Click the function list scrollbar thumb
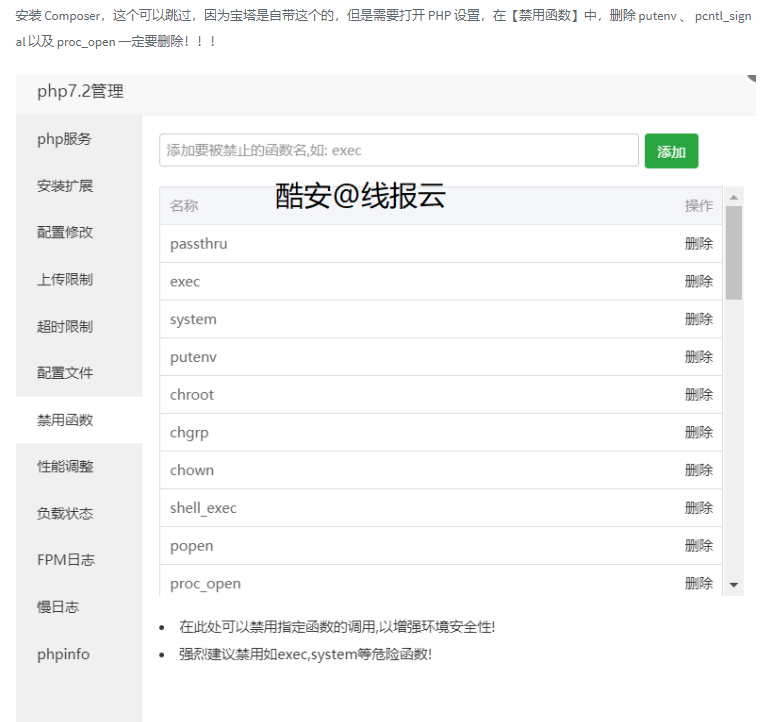The height and width of the screenshot is (722, 784). (734, 252)
